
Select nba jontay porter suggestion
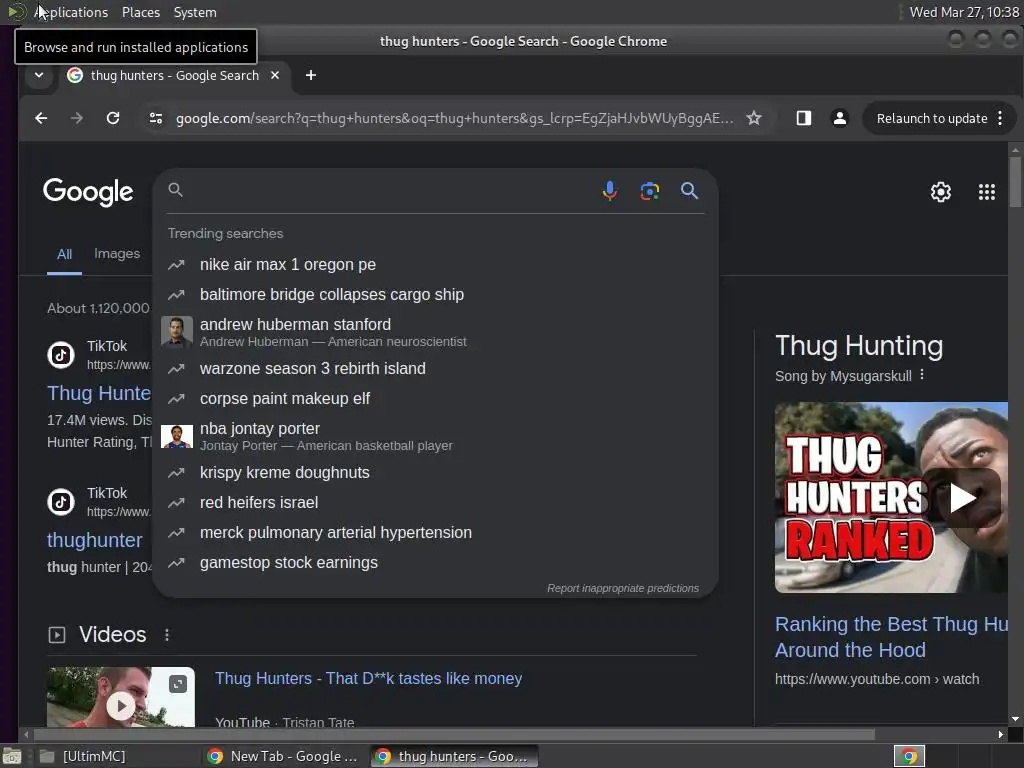[436, 436]
